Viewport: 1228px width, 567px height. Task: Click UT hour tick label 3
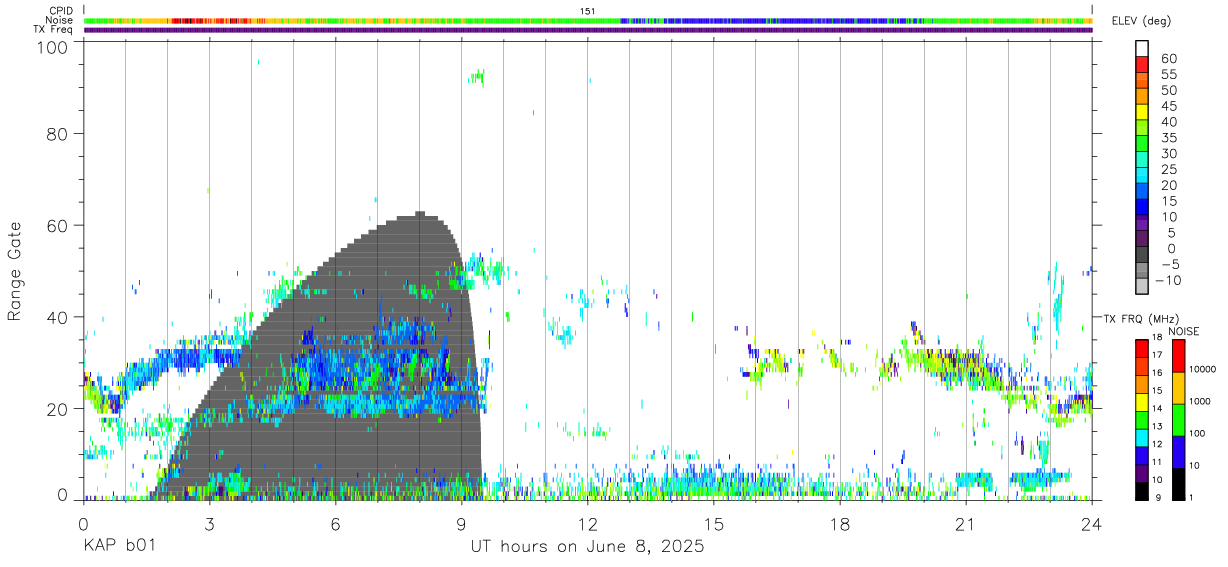point(210,523)
